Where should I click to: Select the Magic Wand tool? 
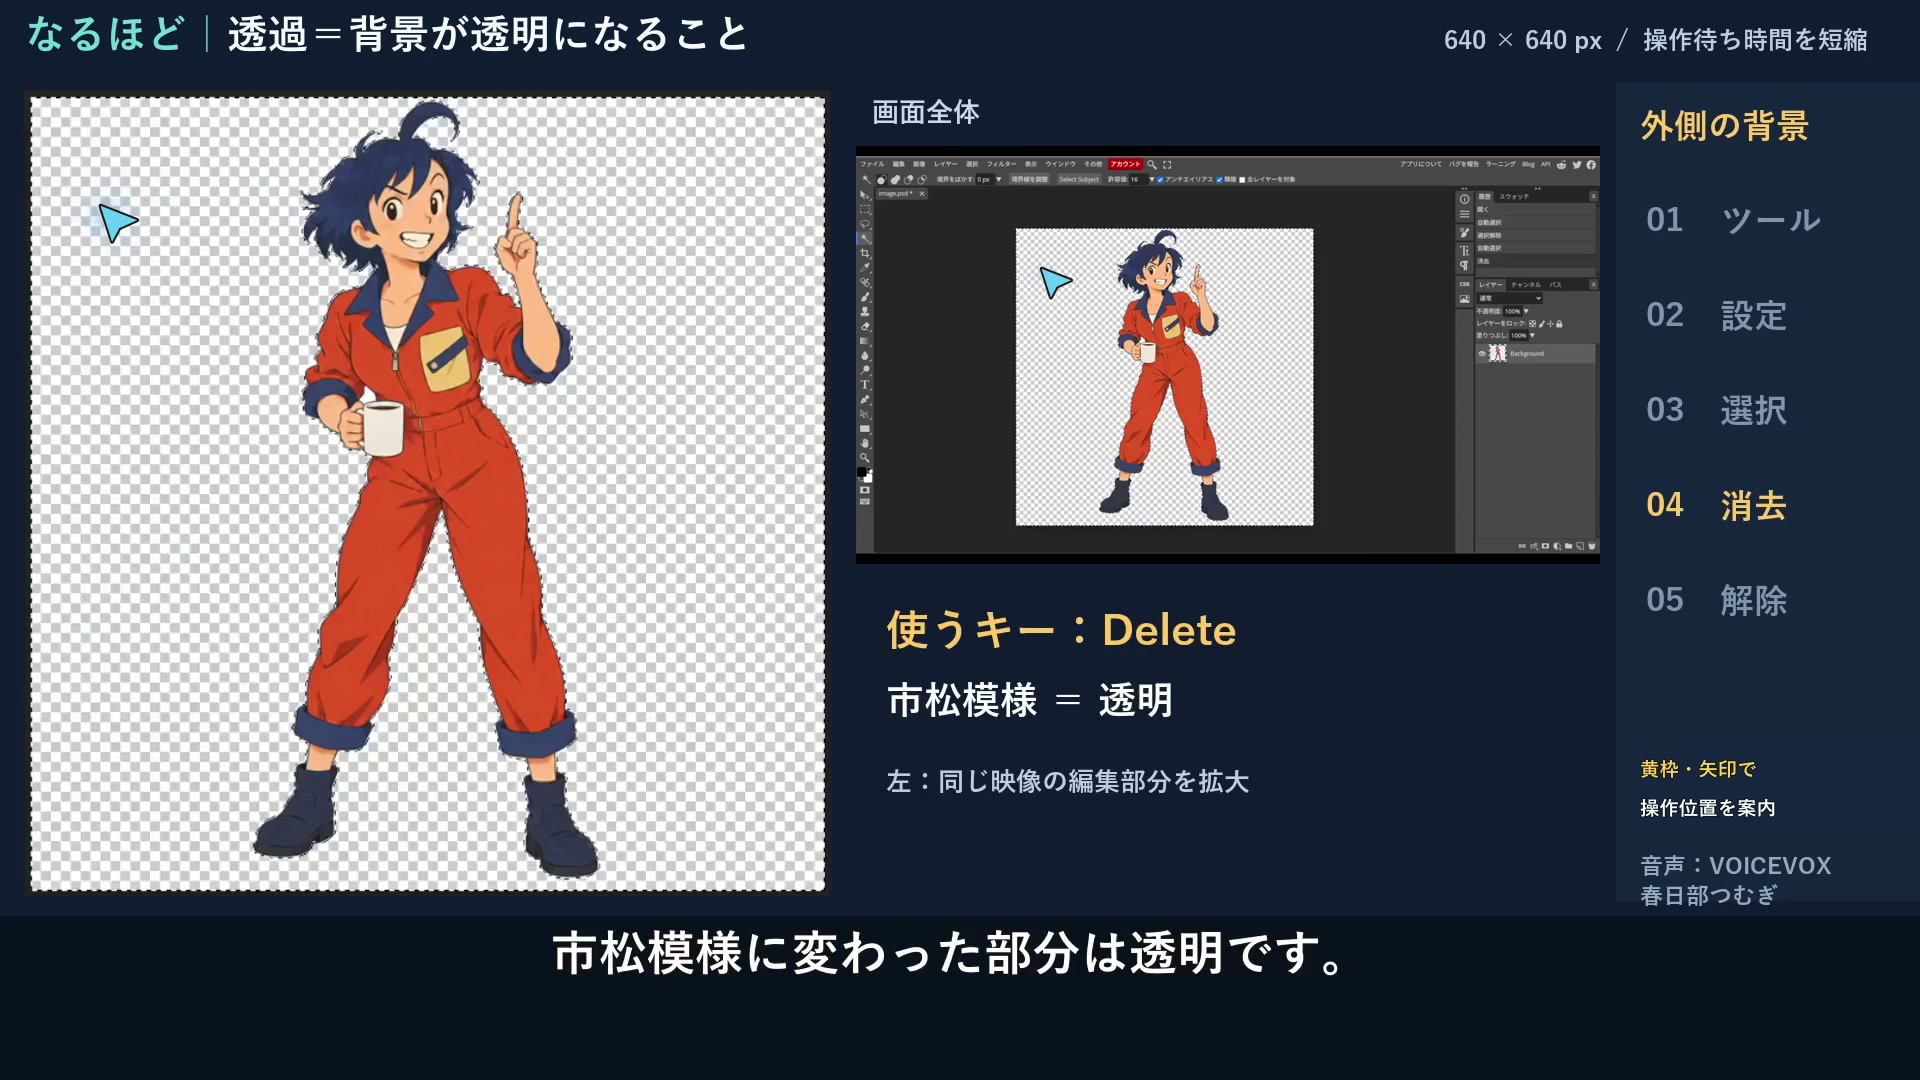pyautogui.click(x=865, y=239)
